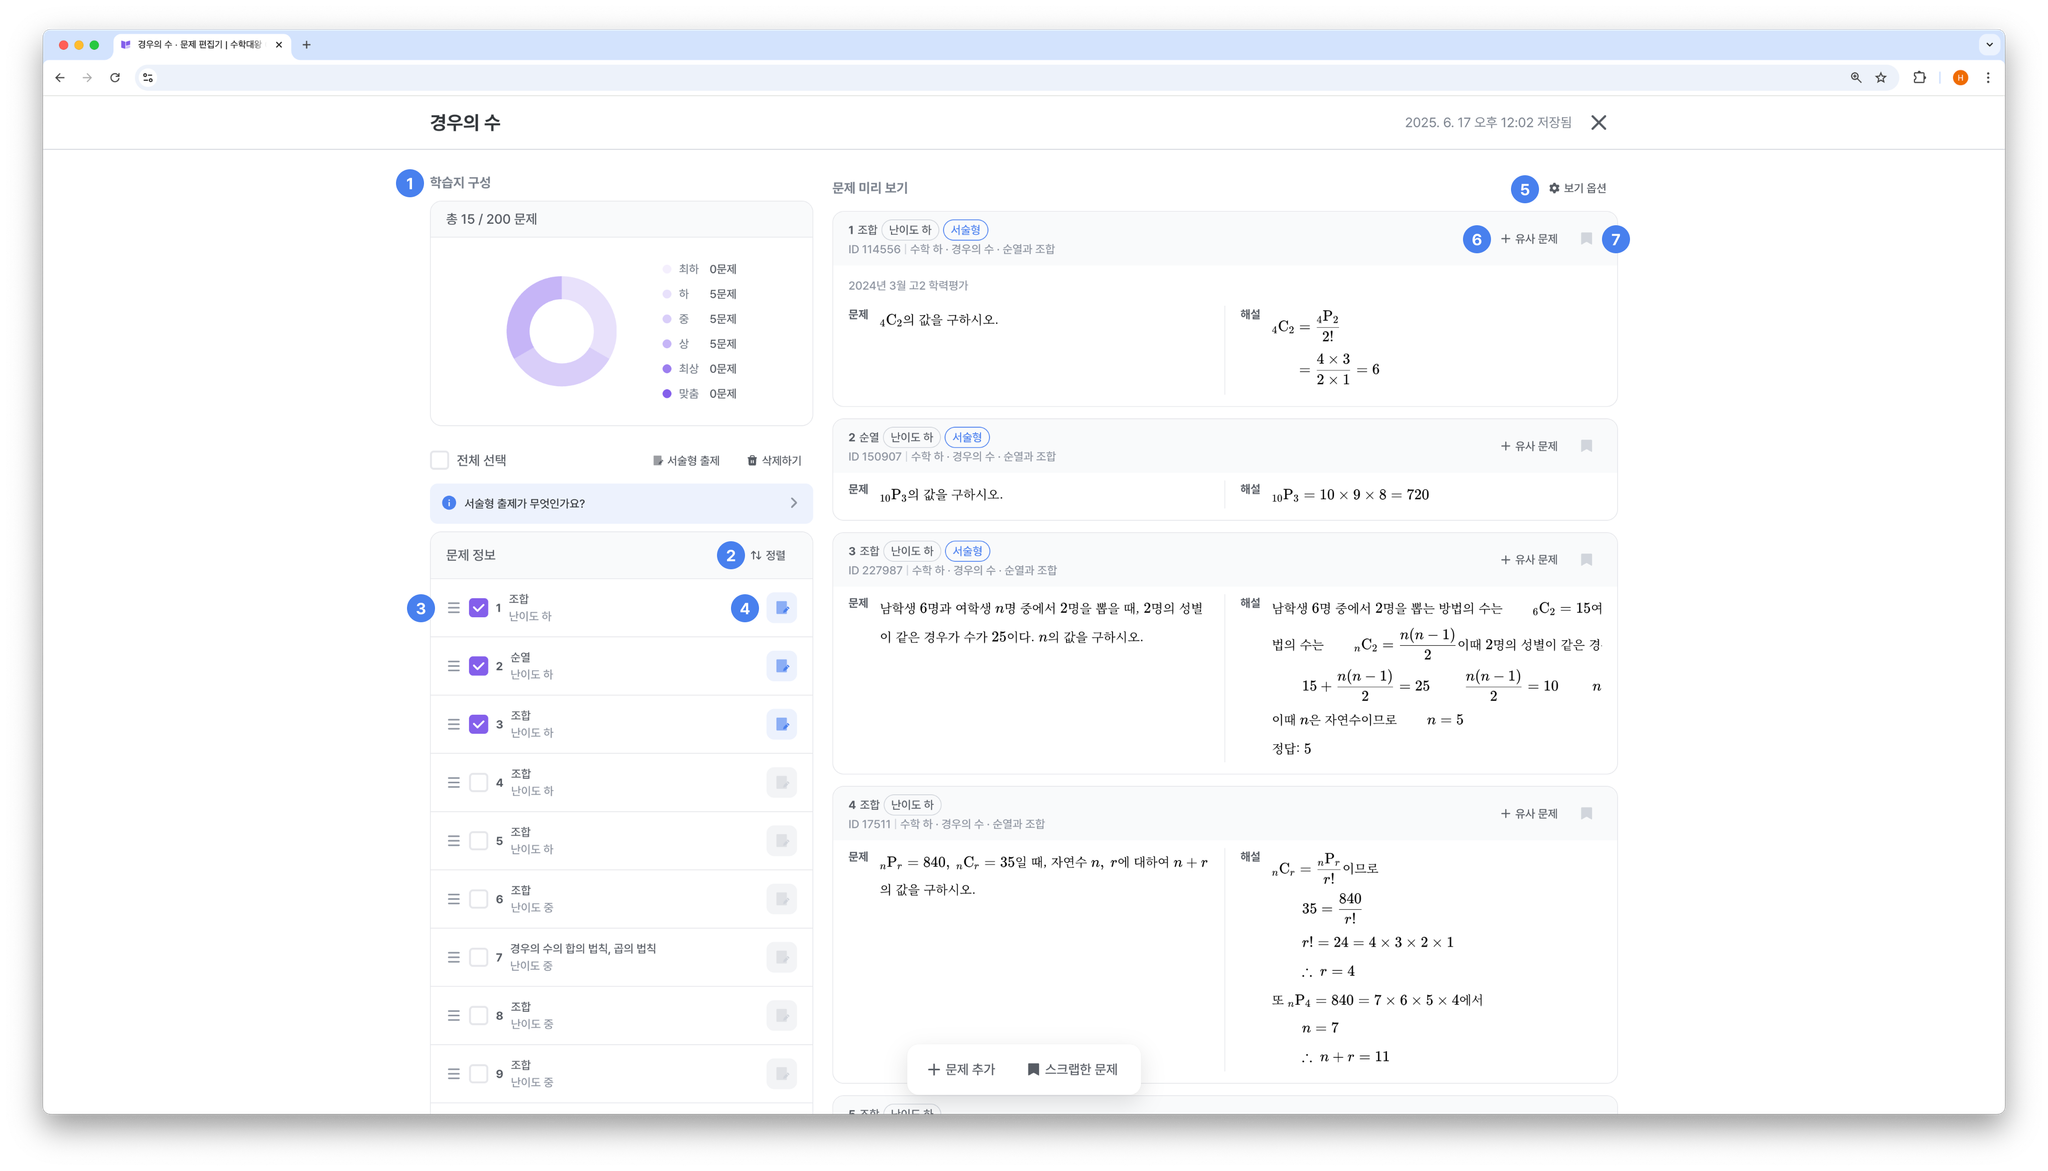Open the browser three-dot menu

pos(1988,78)
